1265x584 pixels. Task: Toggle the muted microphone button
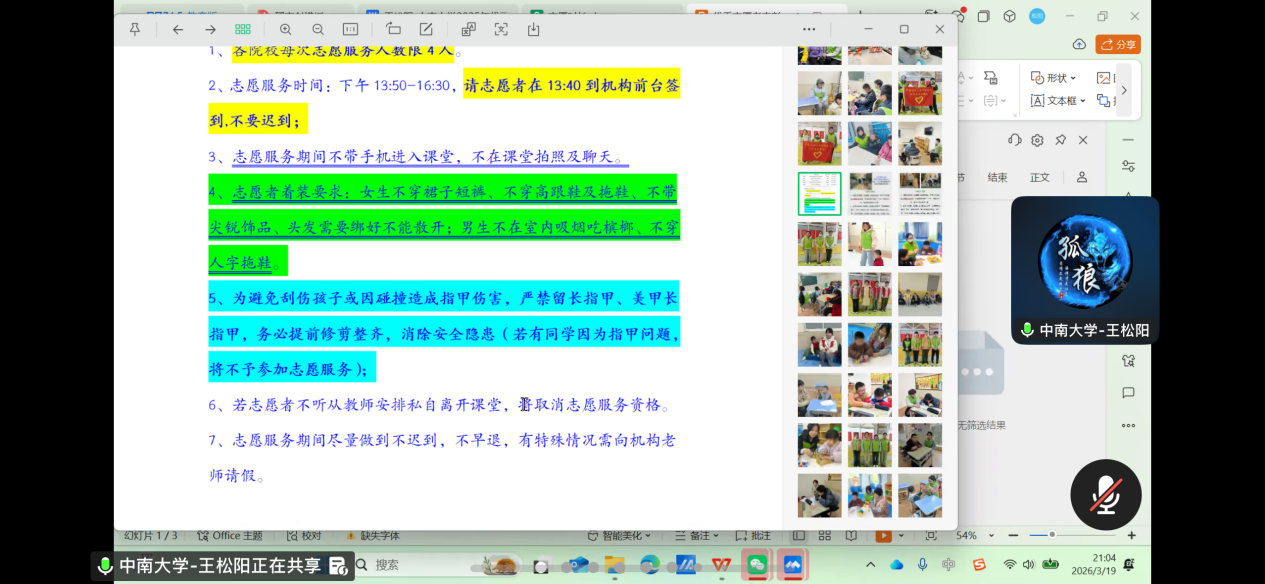[1105, 495]
